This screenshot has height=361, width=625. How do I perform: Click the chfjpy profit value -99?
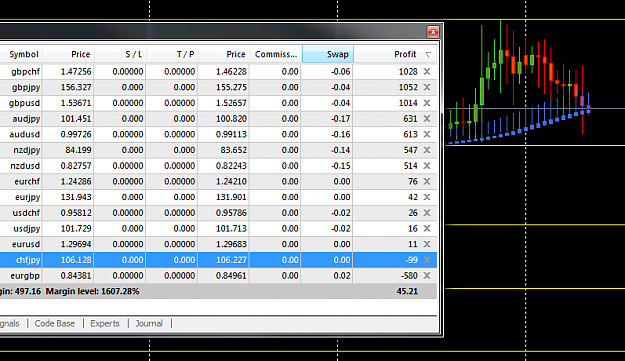[411, 260]
